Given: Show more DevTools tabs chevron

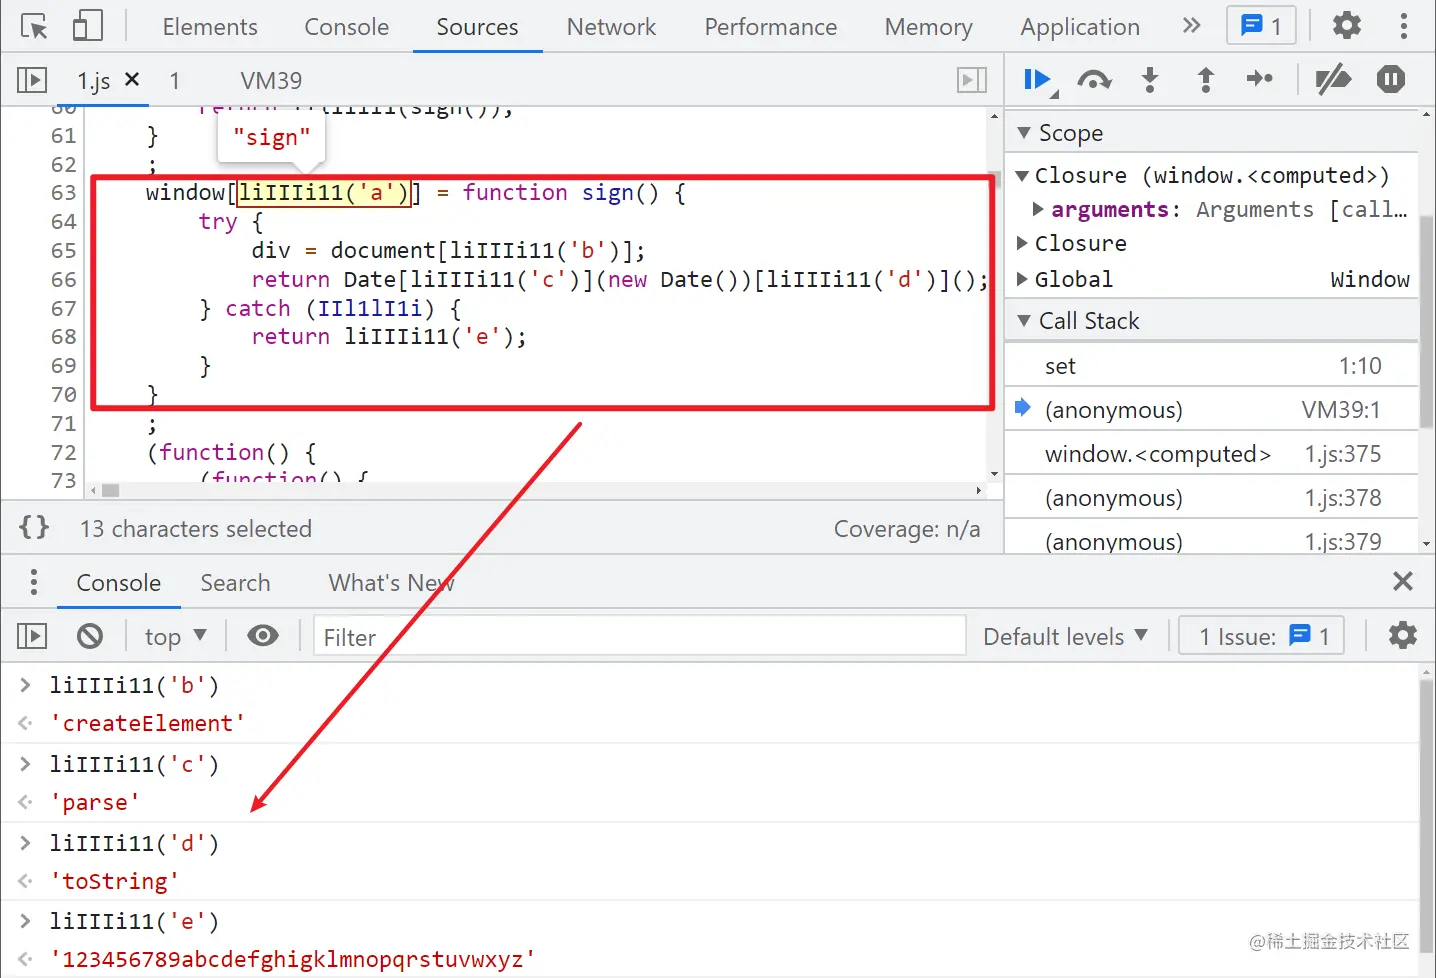Looking at the screenshot, I should (x=1191, y=26).
